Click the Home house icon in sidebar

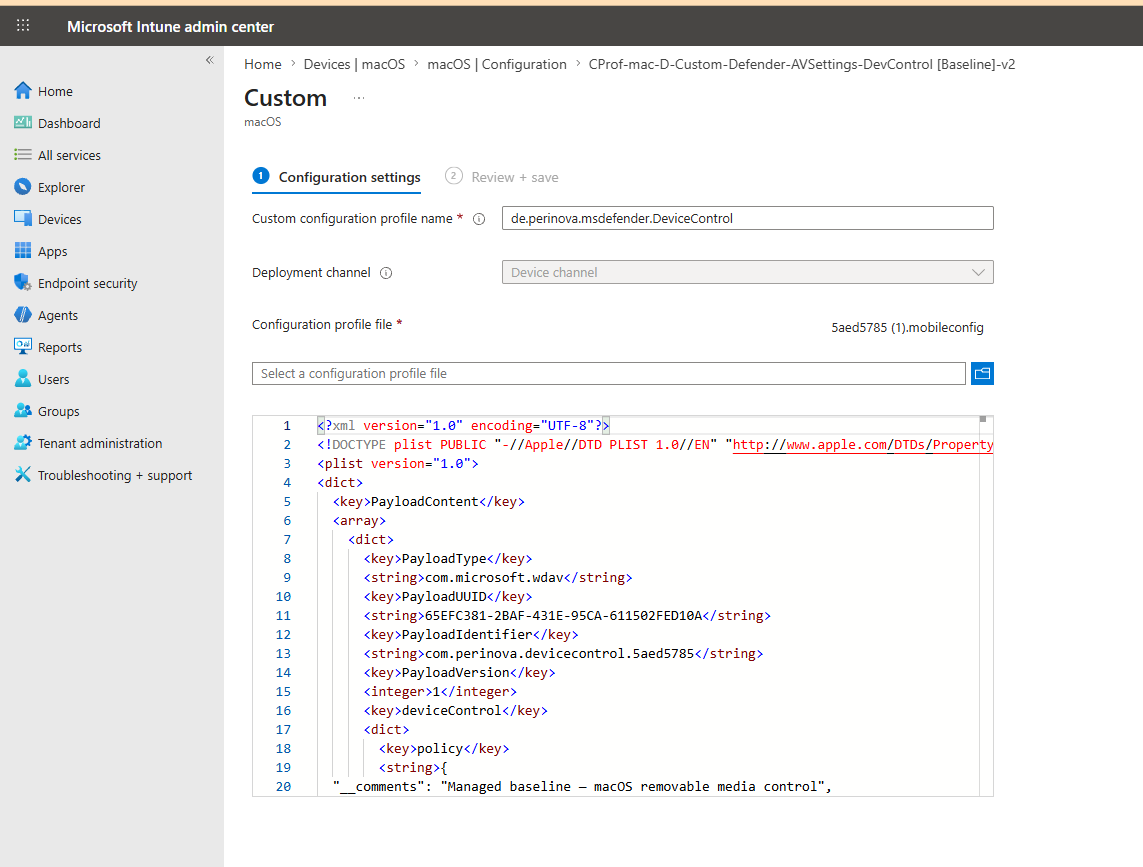pos(23,90)
